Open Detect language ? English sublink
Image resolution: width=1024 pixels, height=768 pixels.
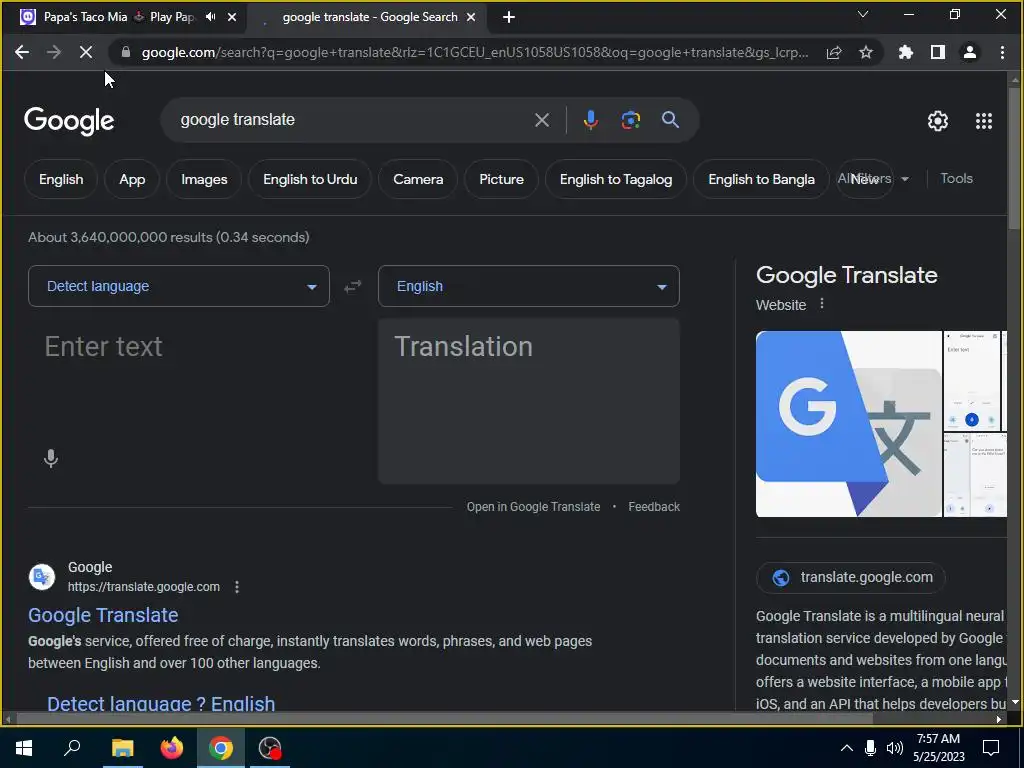click(x=161, y=703)
